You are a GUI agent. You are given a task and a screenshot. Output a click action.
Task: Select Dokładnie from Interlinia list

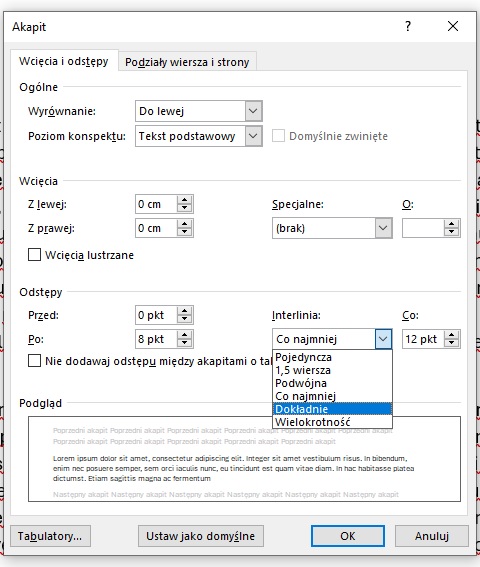tap(332, 409)
